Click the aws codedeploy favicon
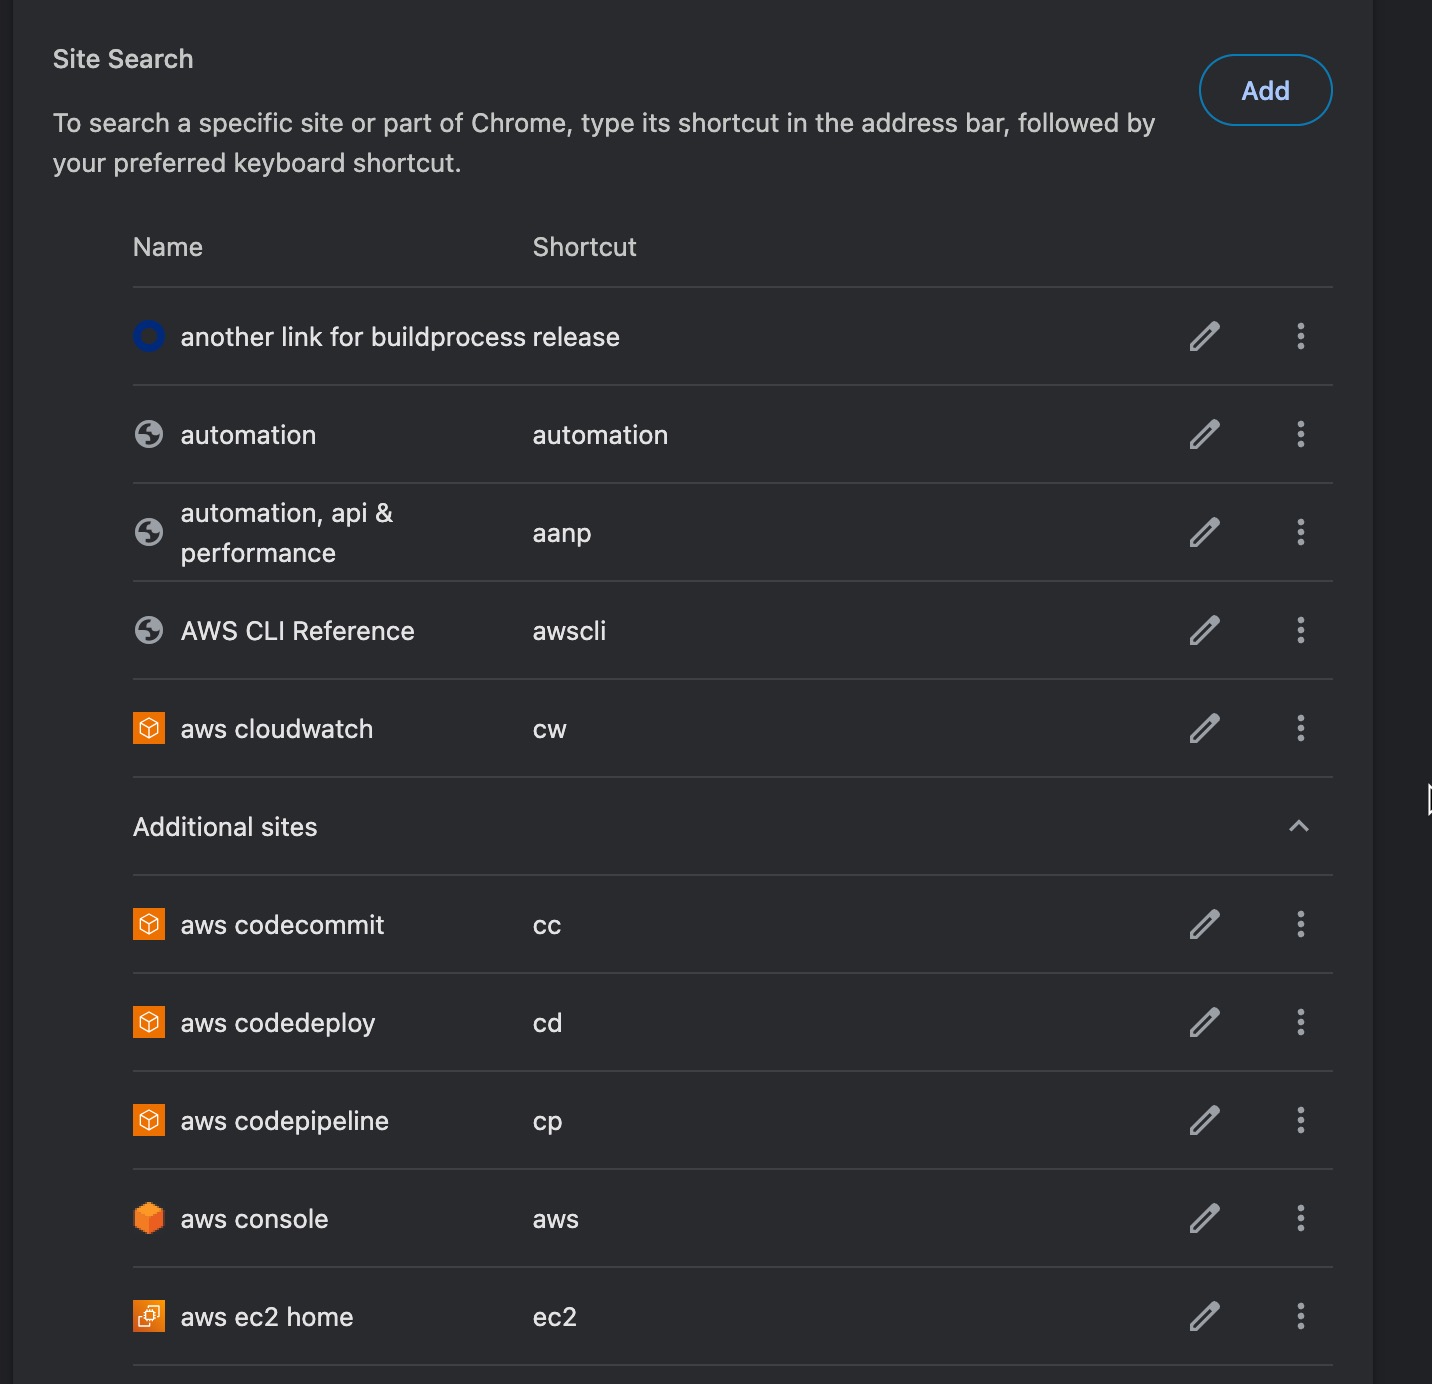Viewport: 1432px width, 1384px height. click(149, 1022)
